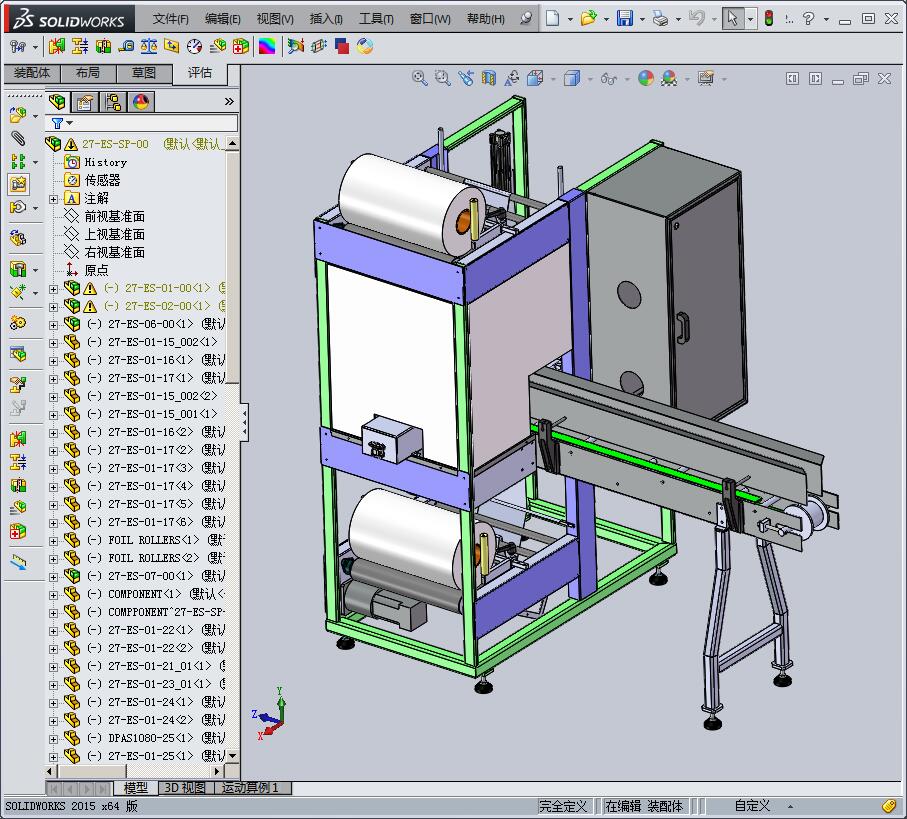Click Zoom to Fit in view toolbar
This screenshot has height=819, width=907.
420,78
